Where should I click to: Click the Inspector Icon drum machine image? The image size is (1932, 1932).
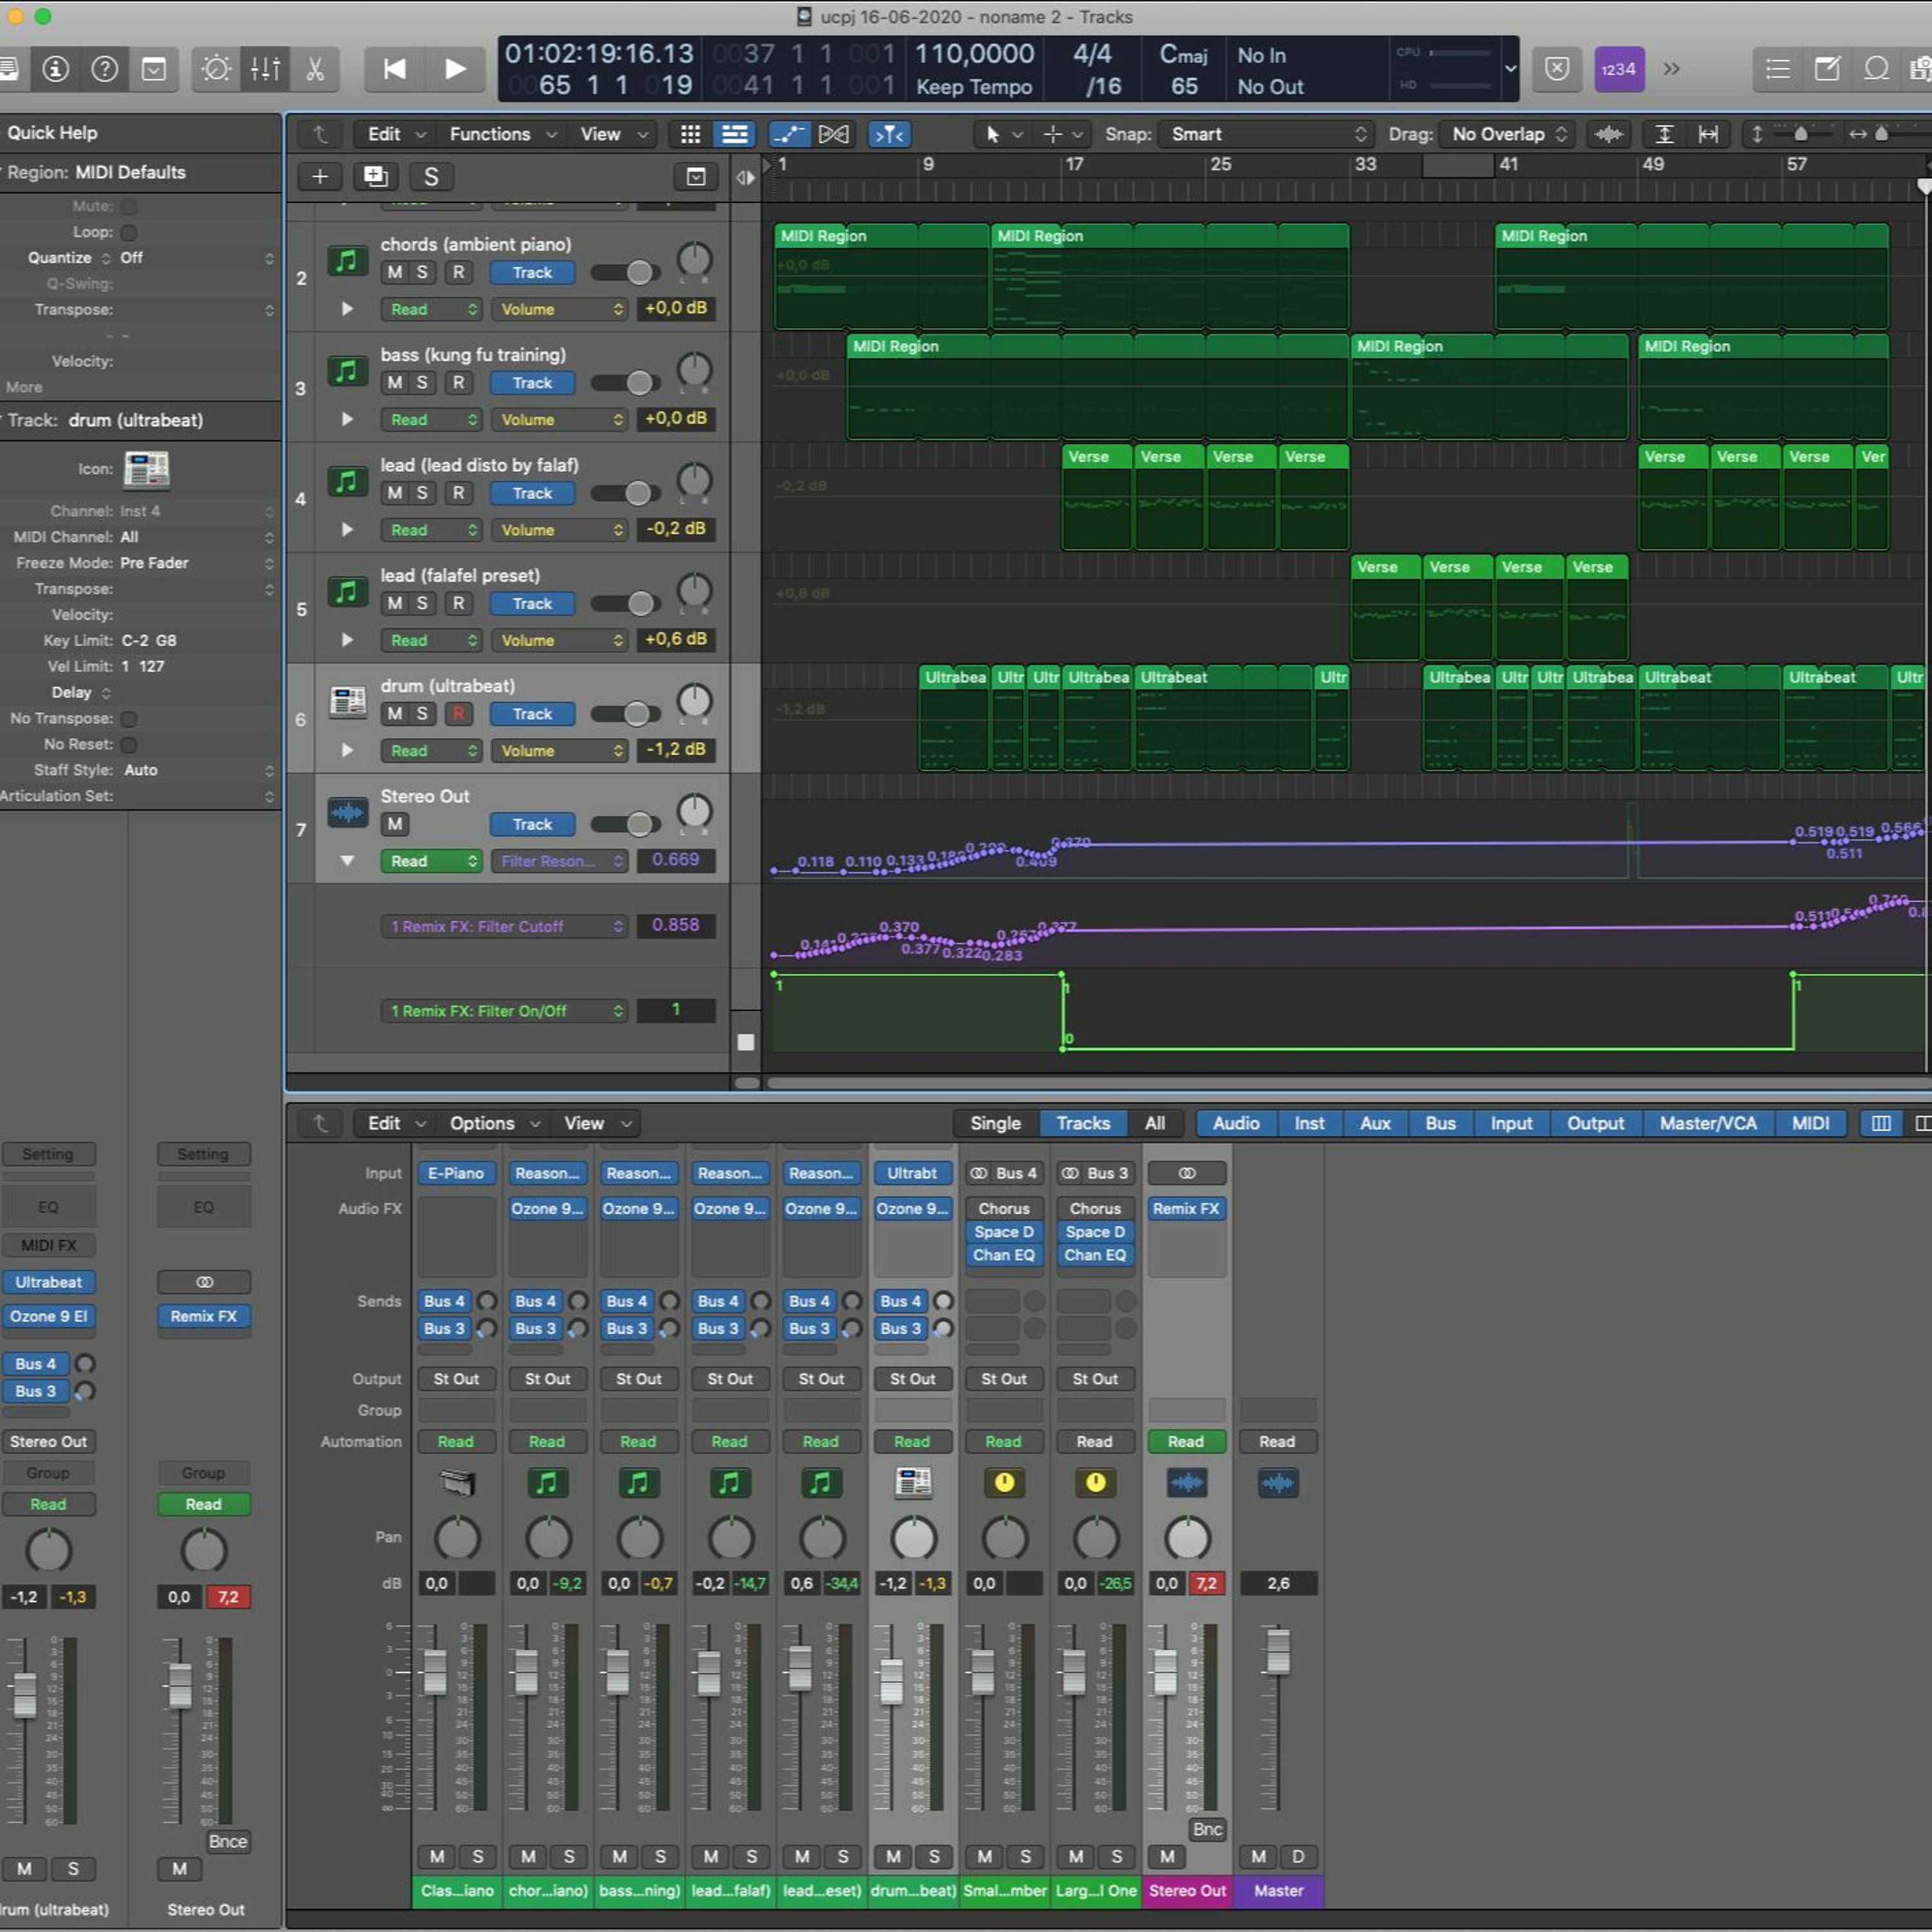click(x=147, y=469)
